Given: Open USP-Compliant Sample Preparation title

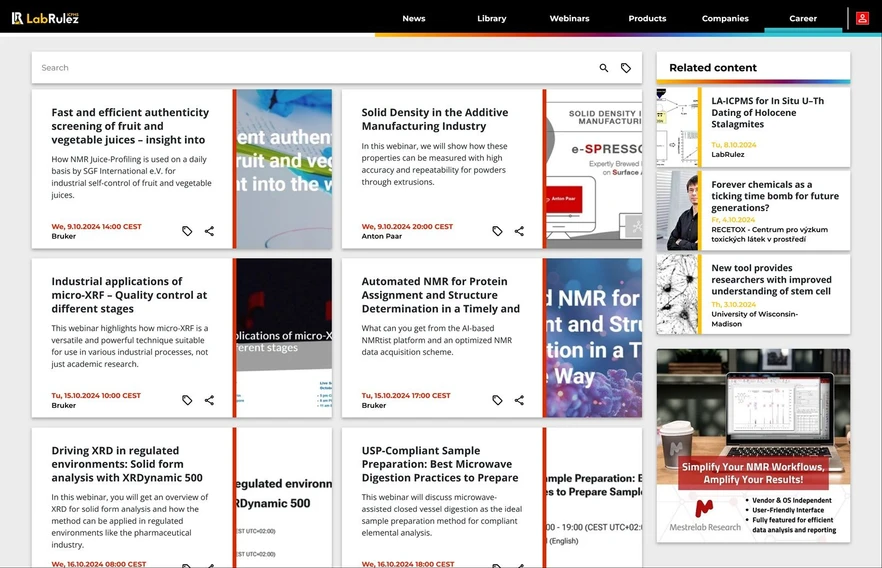Looking at the screenshot, I should (440, 464).
